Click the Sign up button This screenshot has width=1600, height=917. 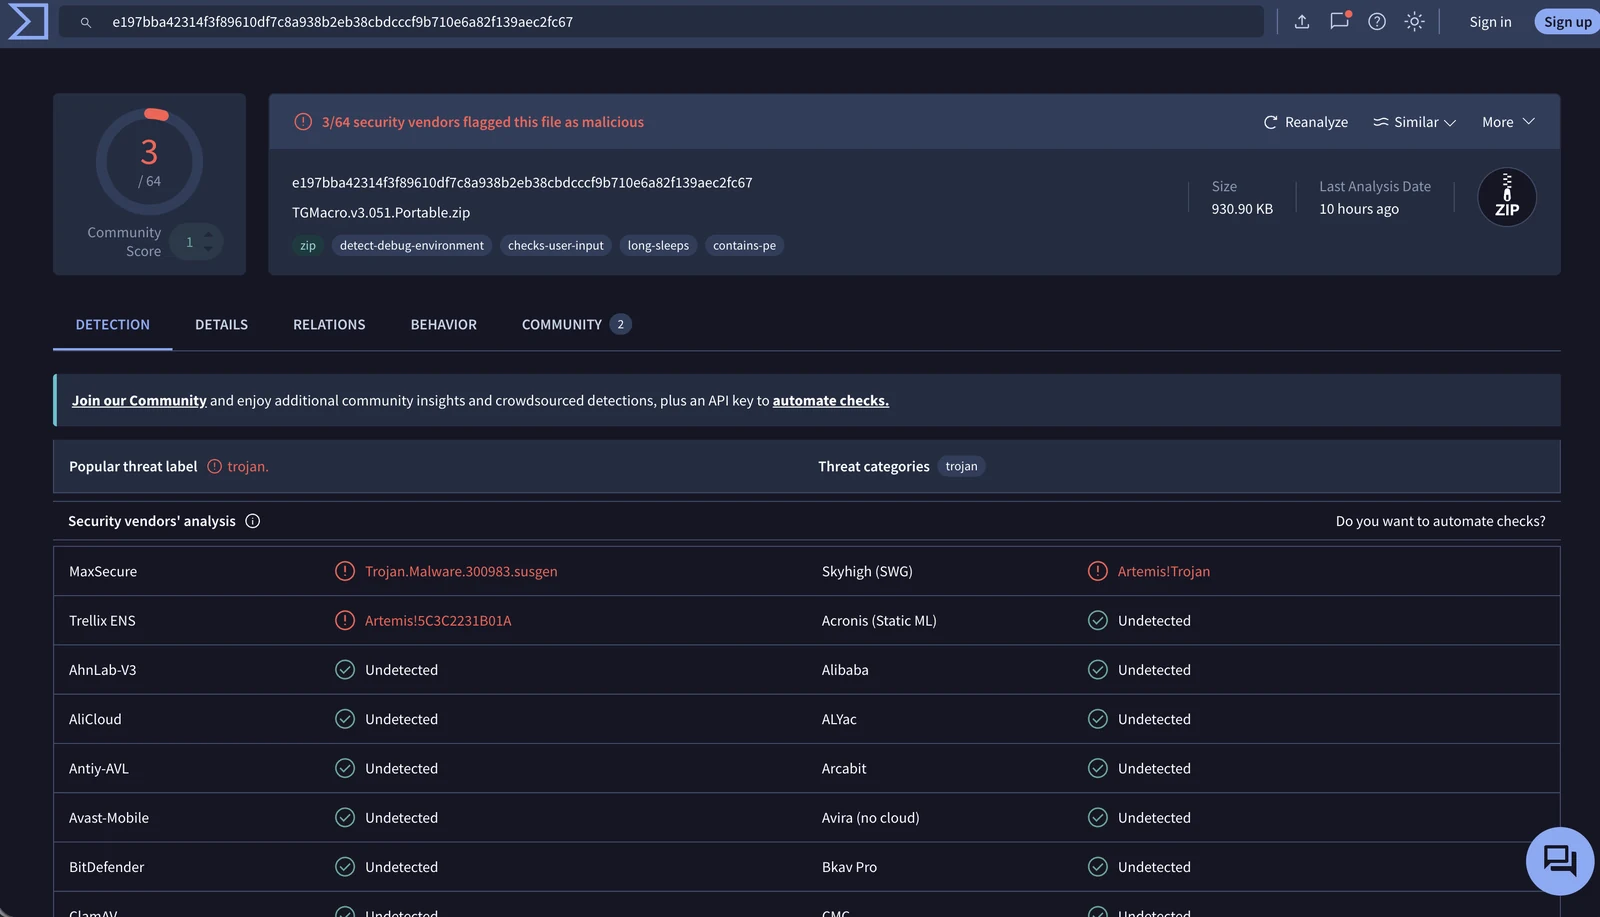[1567, 22]
